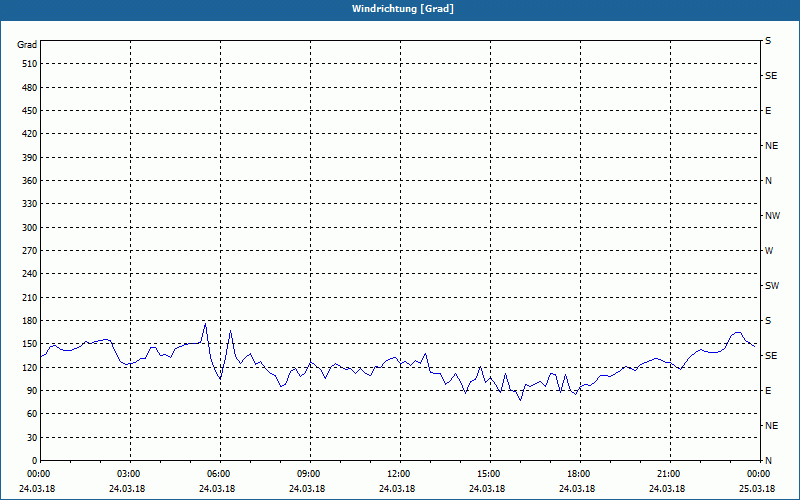Screen dimensions: 800x500
Task: Select the 'Grad' y-axis unit label
Action: 27,45
